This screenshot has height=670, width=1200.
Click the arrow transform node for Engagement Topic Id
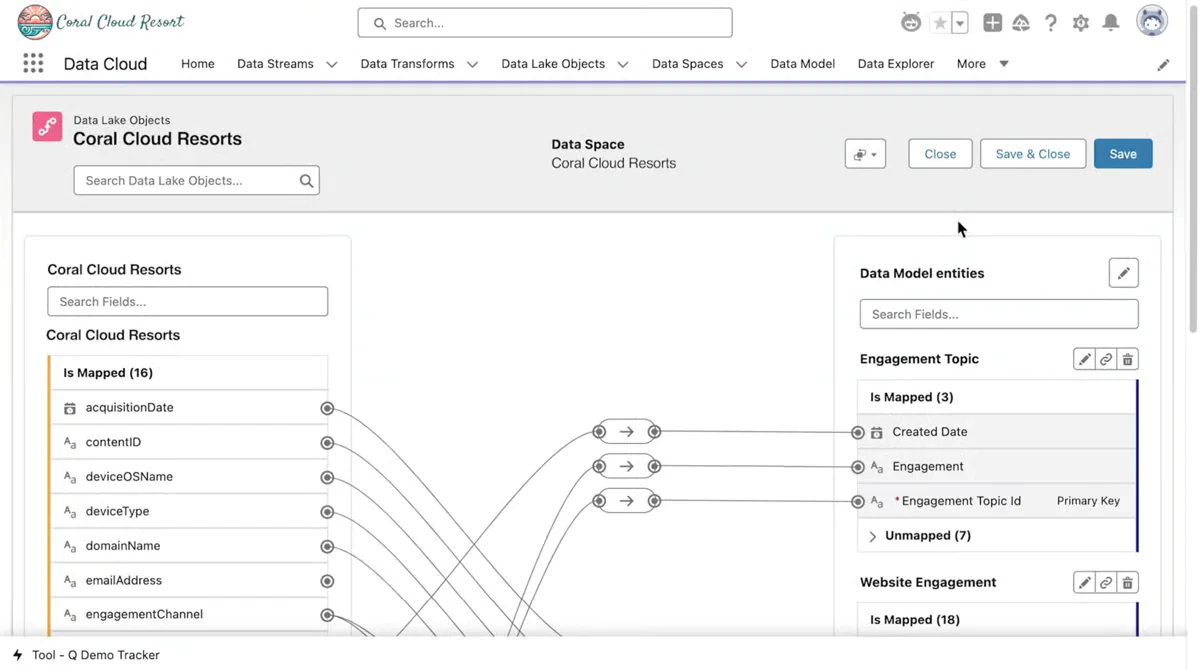[x=627, y=501]
